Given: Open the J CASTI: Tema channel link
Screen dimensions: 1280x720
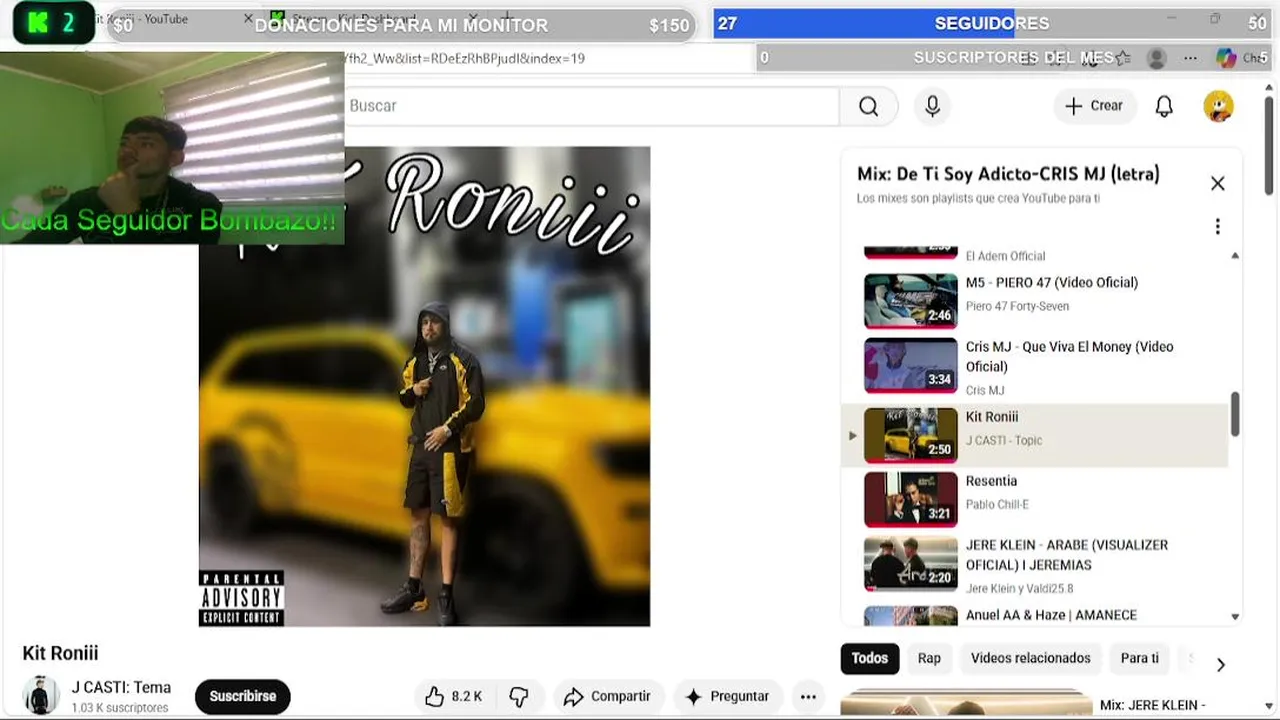Looking at the screenshot, I should click(x=121, y=688).
